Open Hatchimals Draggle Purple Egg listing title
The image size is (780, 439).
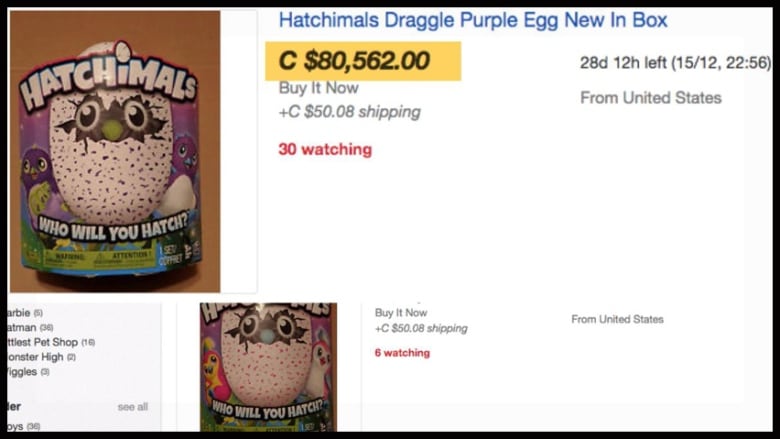[x=473, y=20]
